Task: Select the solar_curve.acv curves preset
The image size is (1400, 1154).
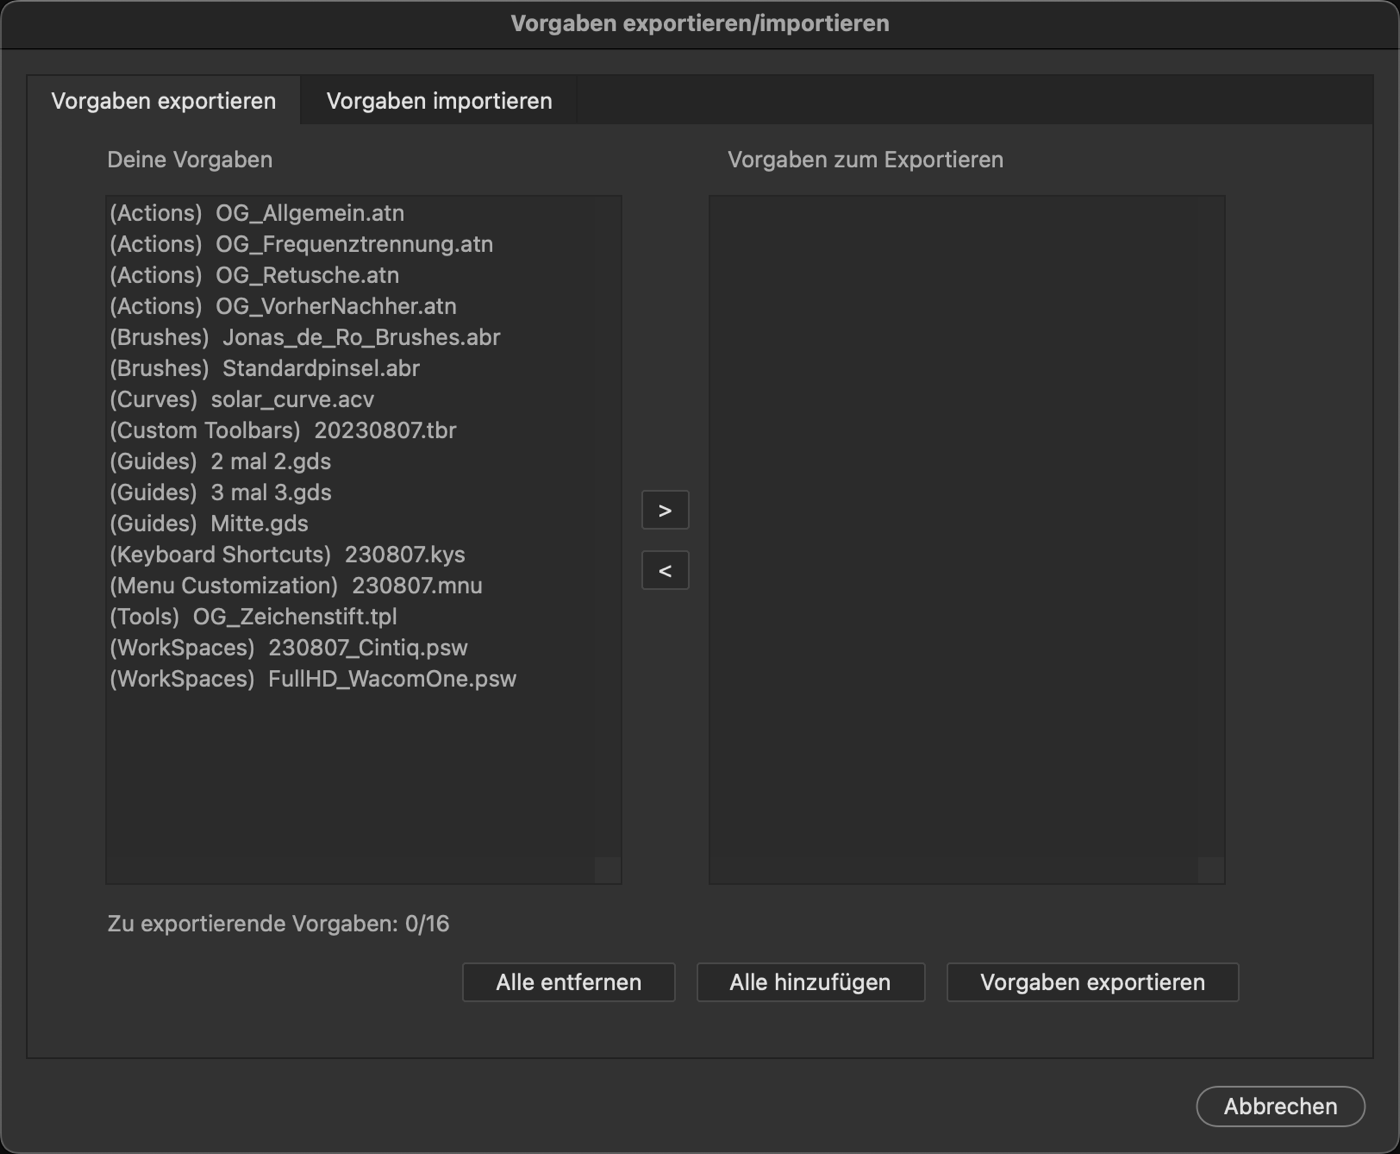Action: (x=242, y=399)
